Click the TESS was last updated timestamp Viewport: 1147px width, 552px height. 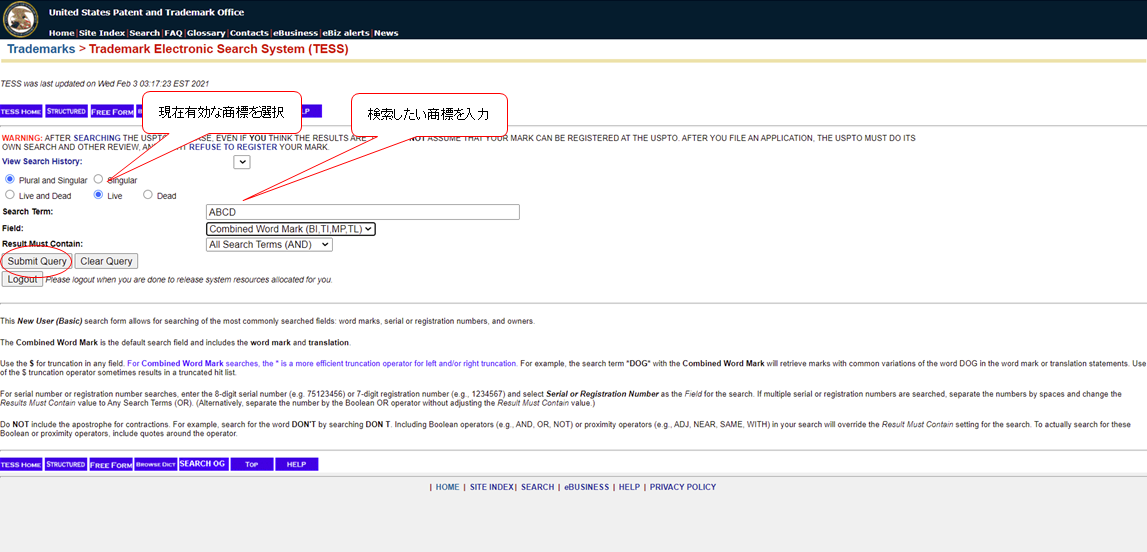[x=105, y=83]
